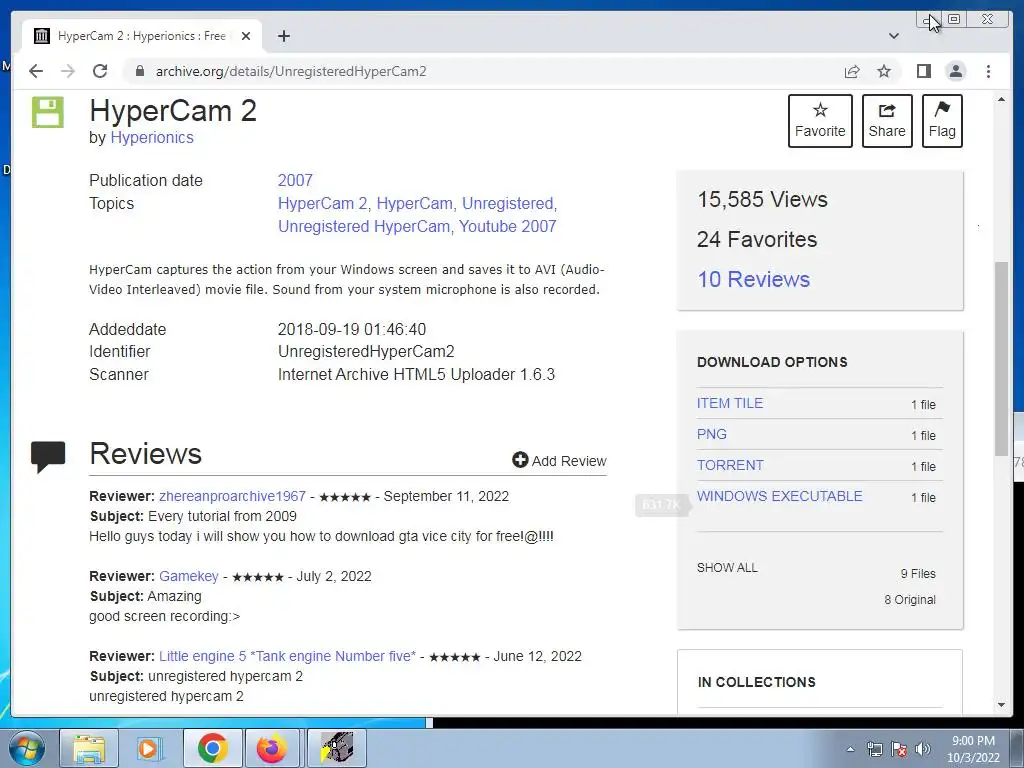The width and height of the screenshot is (1024, 768).
Task: Open the Action Center flag icon
Action: coord(899,749)
